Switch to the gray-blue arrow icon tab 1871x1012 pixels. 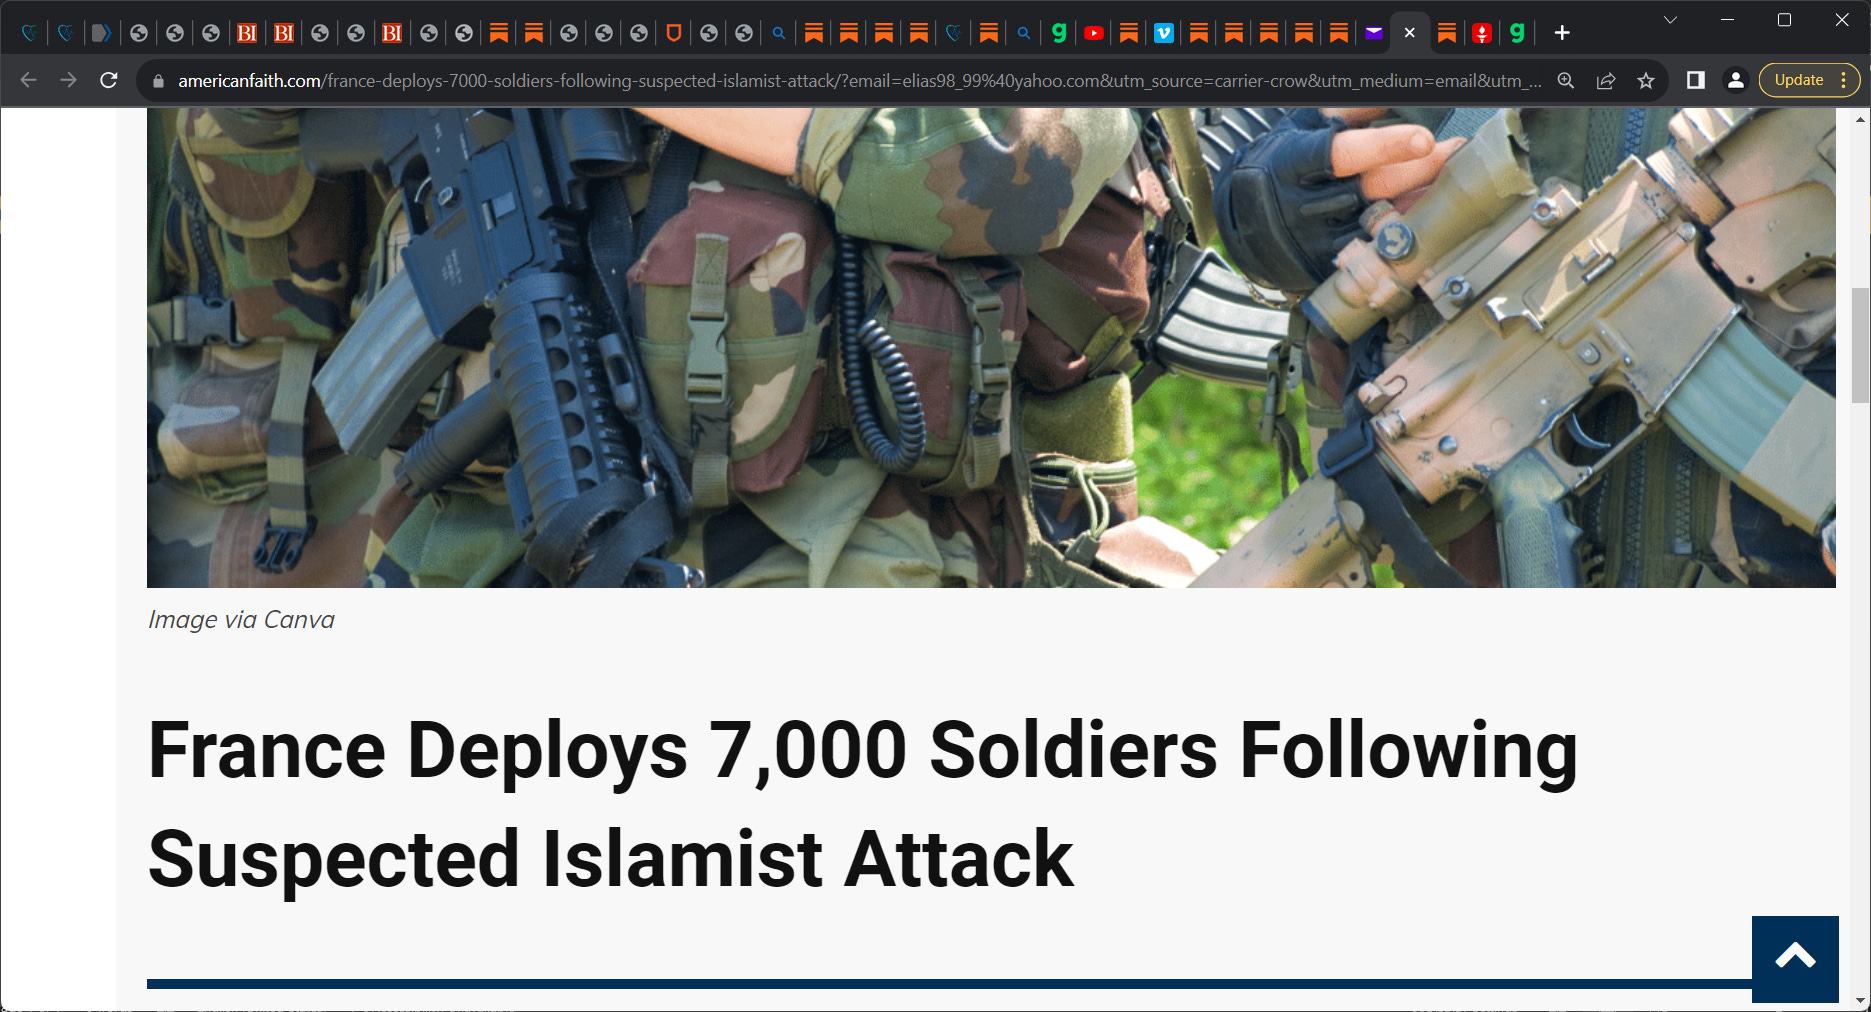click(101, 33)
